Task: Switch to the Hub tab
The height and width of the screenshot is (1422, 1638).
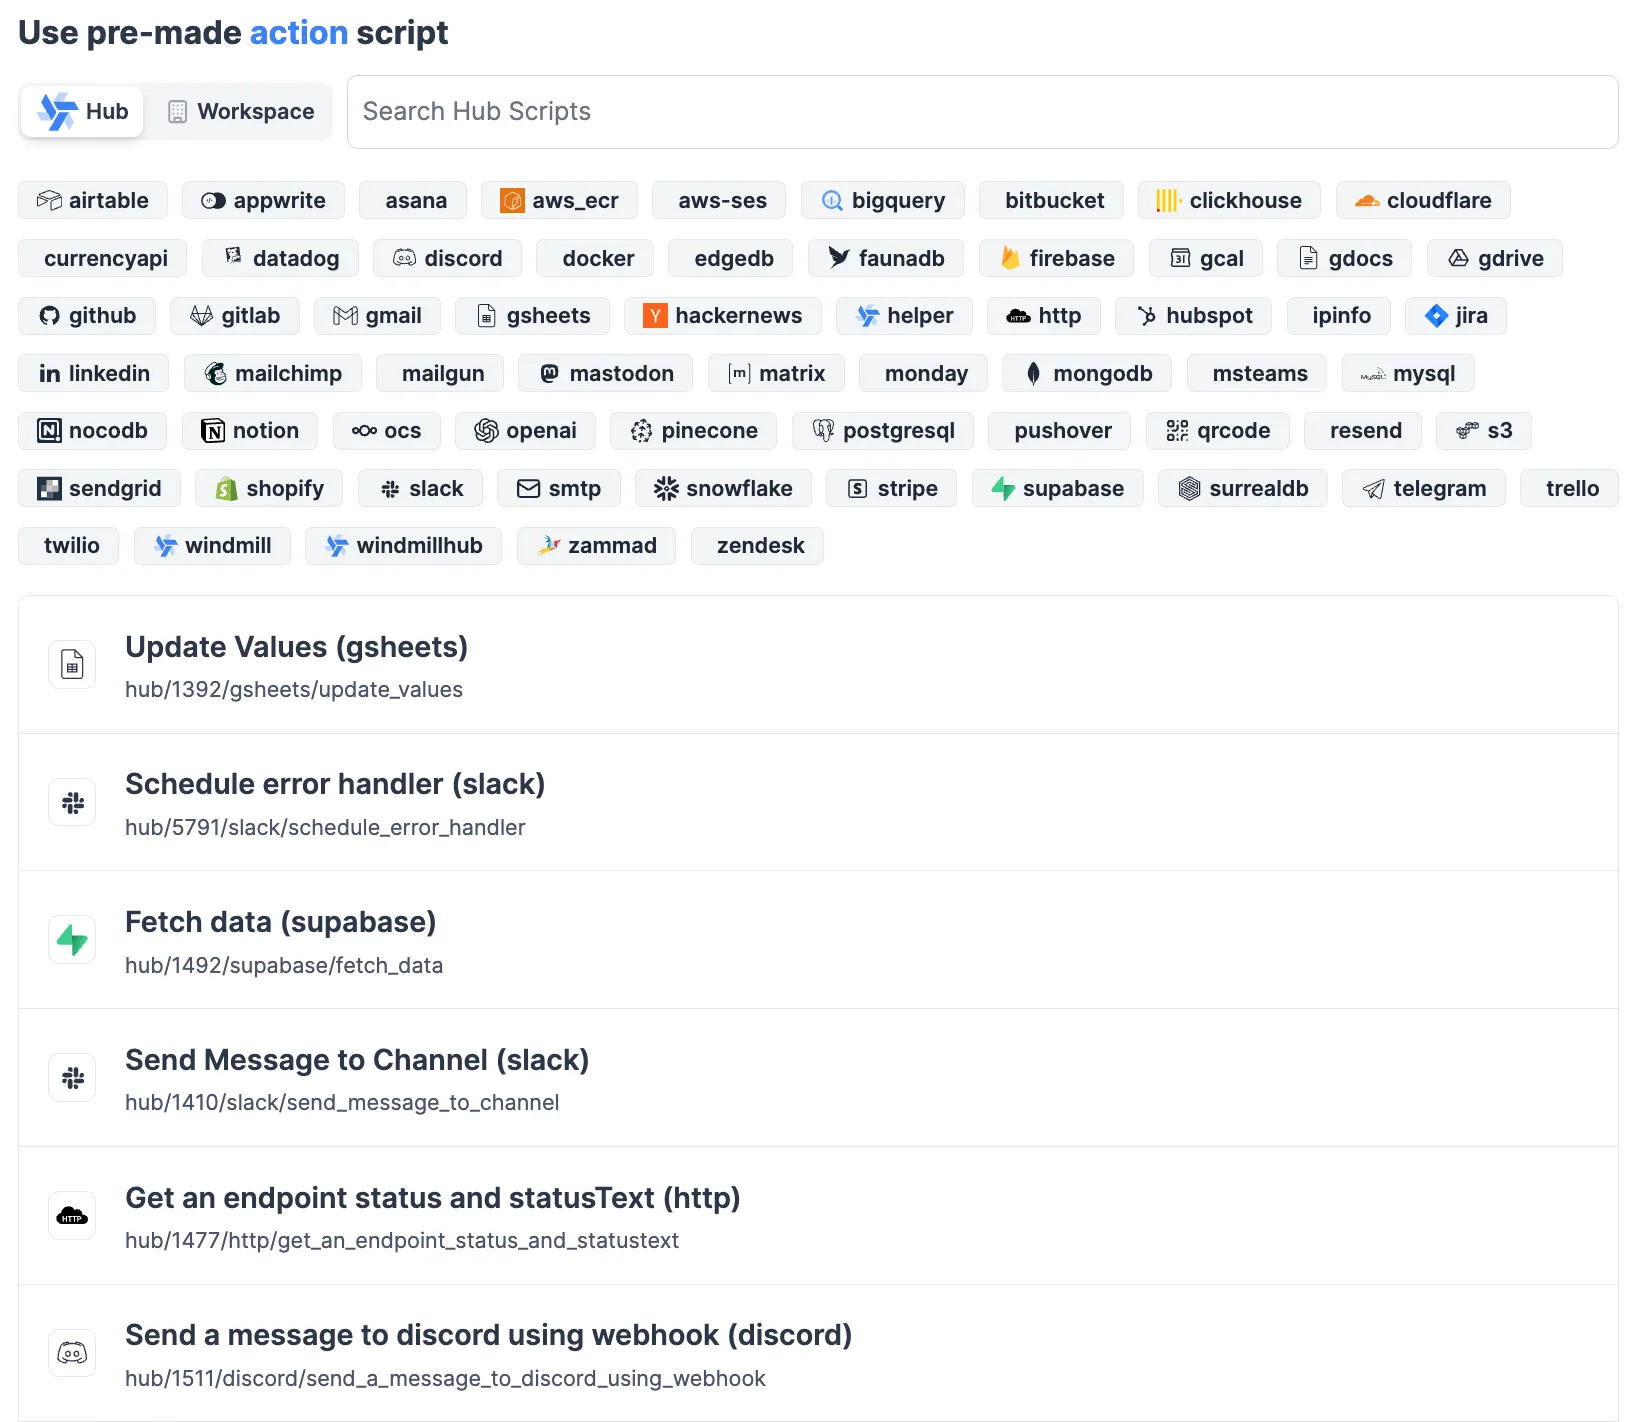Action: [x=83, y=111]
